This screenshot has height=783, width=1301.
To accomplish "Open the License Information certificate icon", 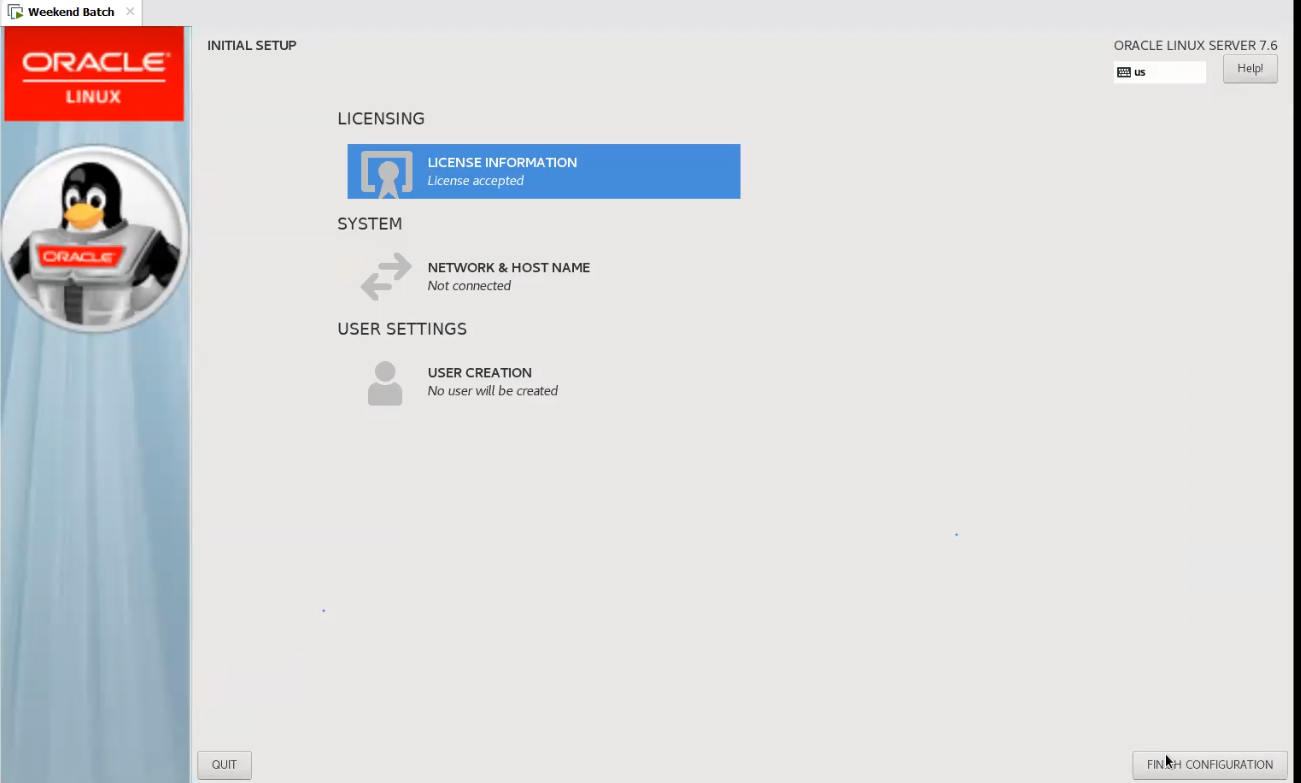I will pyautogui.click(x=386, y=173).
